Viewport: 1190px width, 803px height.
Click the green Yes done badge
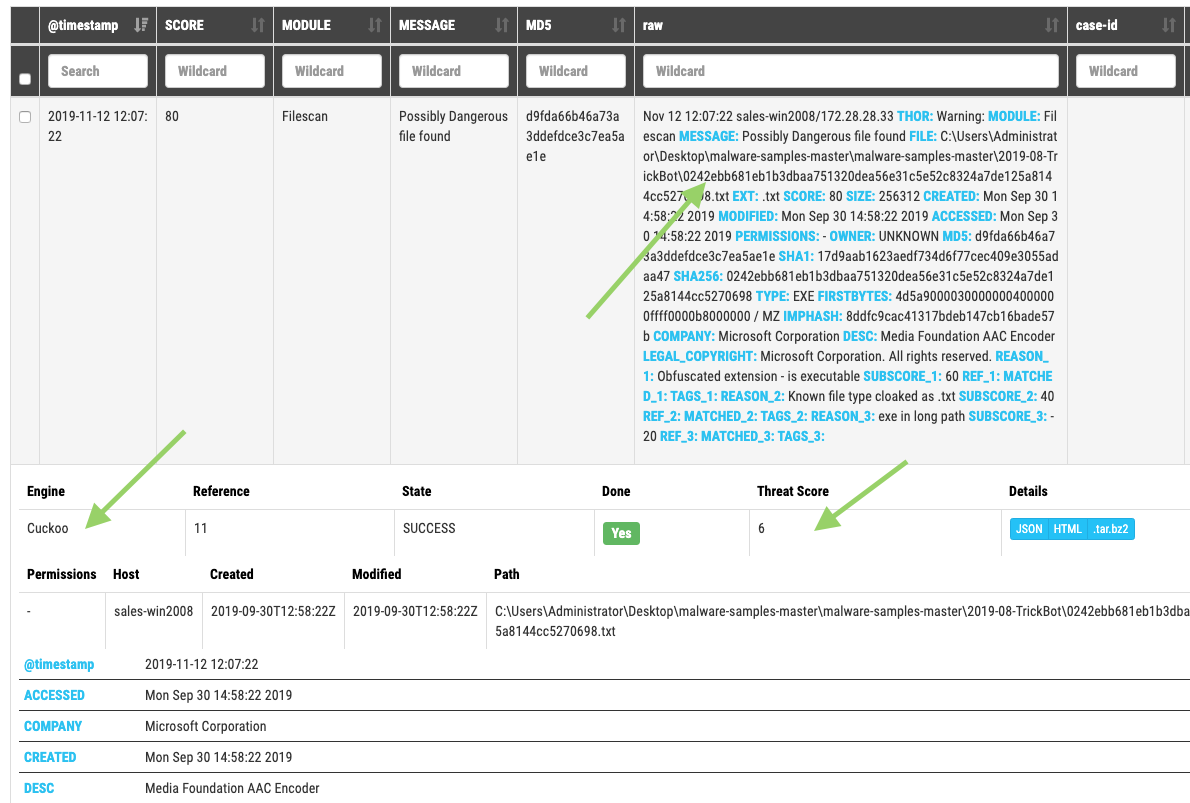[621, 533]
